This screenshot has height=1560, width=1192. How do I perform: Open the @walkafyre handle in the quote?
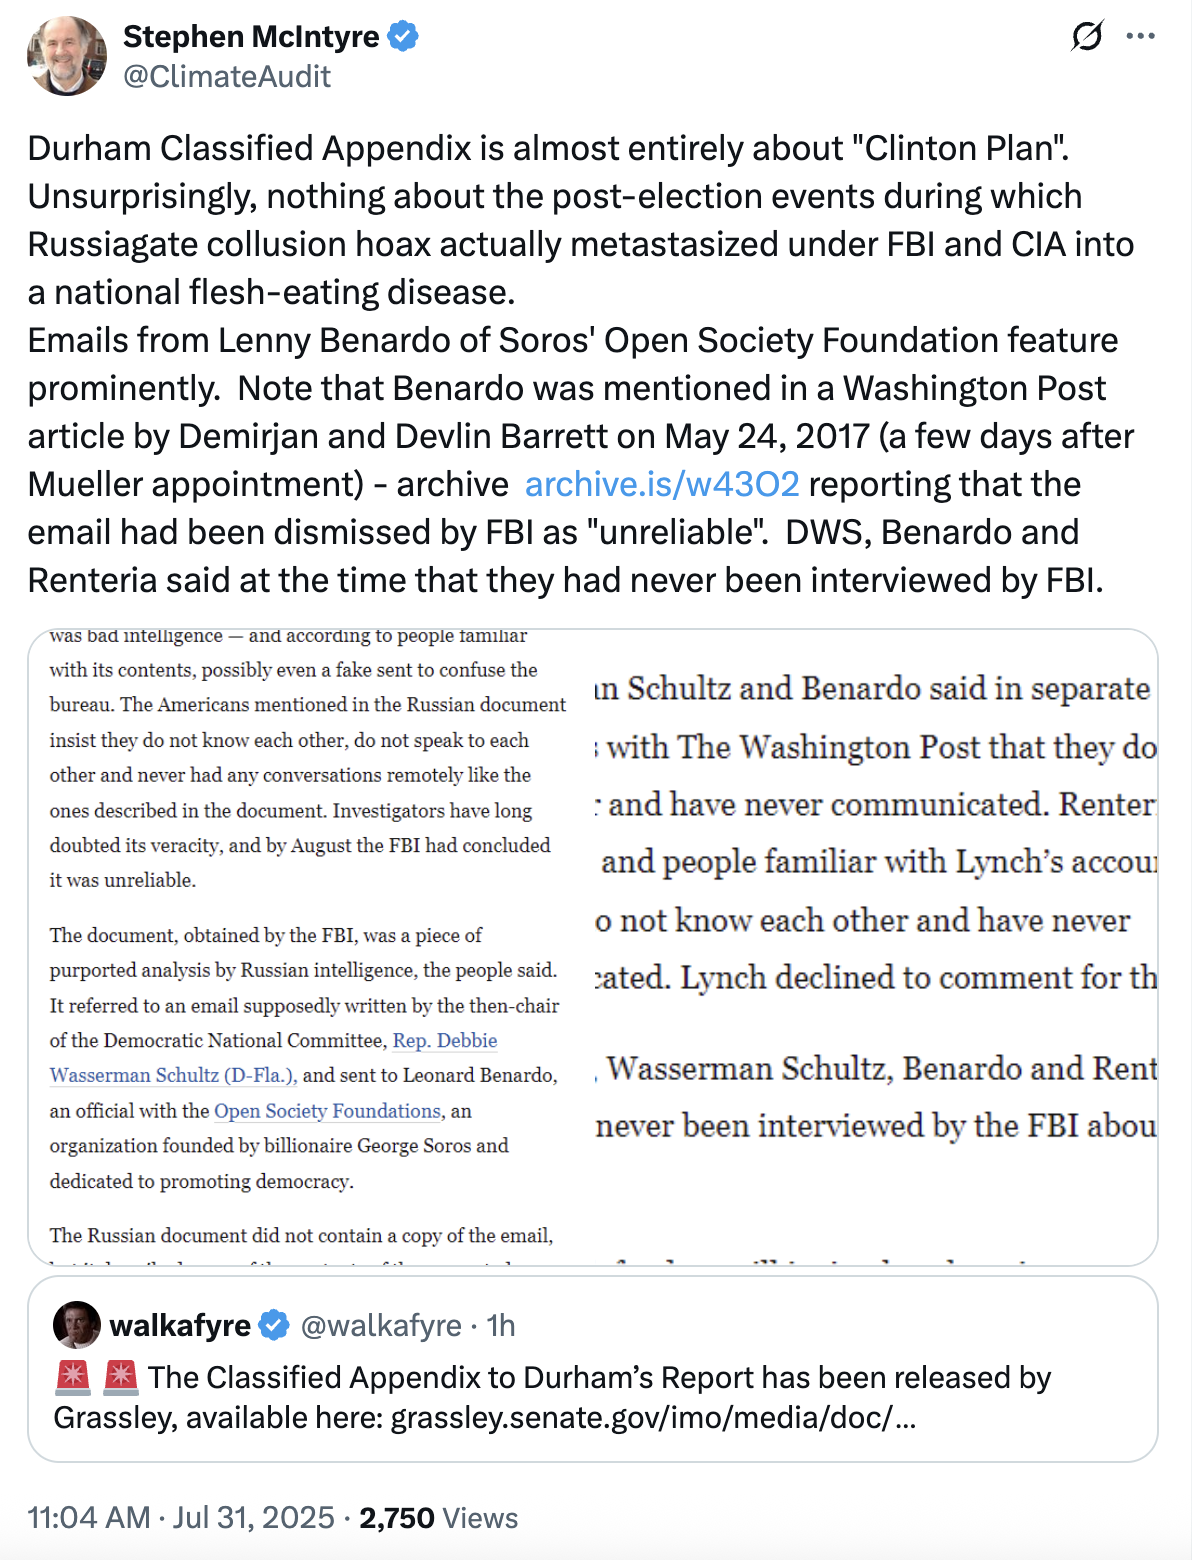point(381,1326)
